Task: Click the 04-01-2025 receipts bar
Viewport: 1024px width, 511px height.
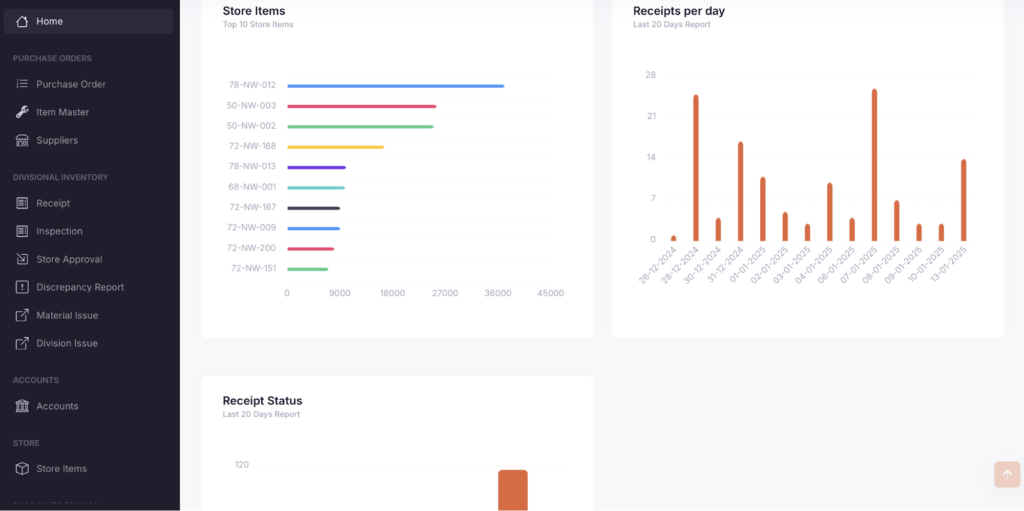Action: 829,212
